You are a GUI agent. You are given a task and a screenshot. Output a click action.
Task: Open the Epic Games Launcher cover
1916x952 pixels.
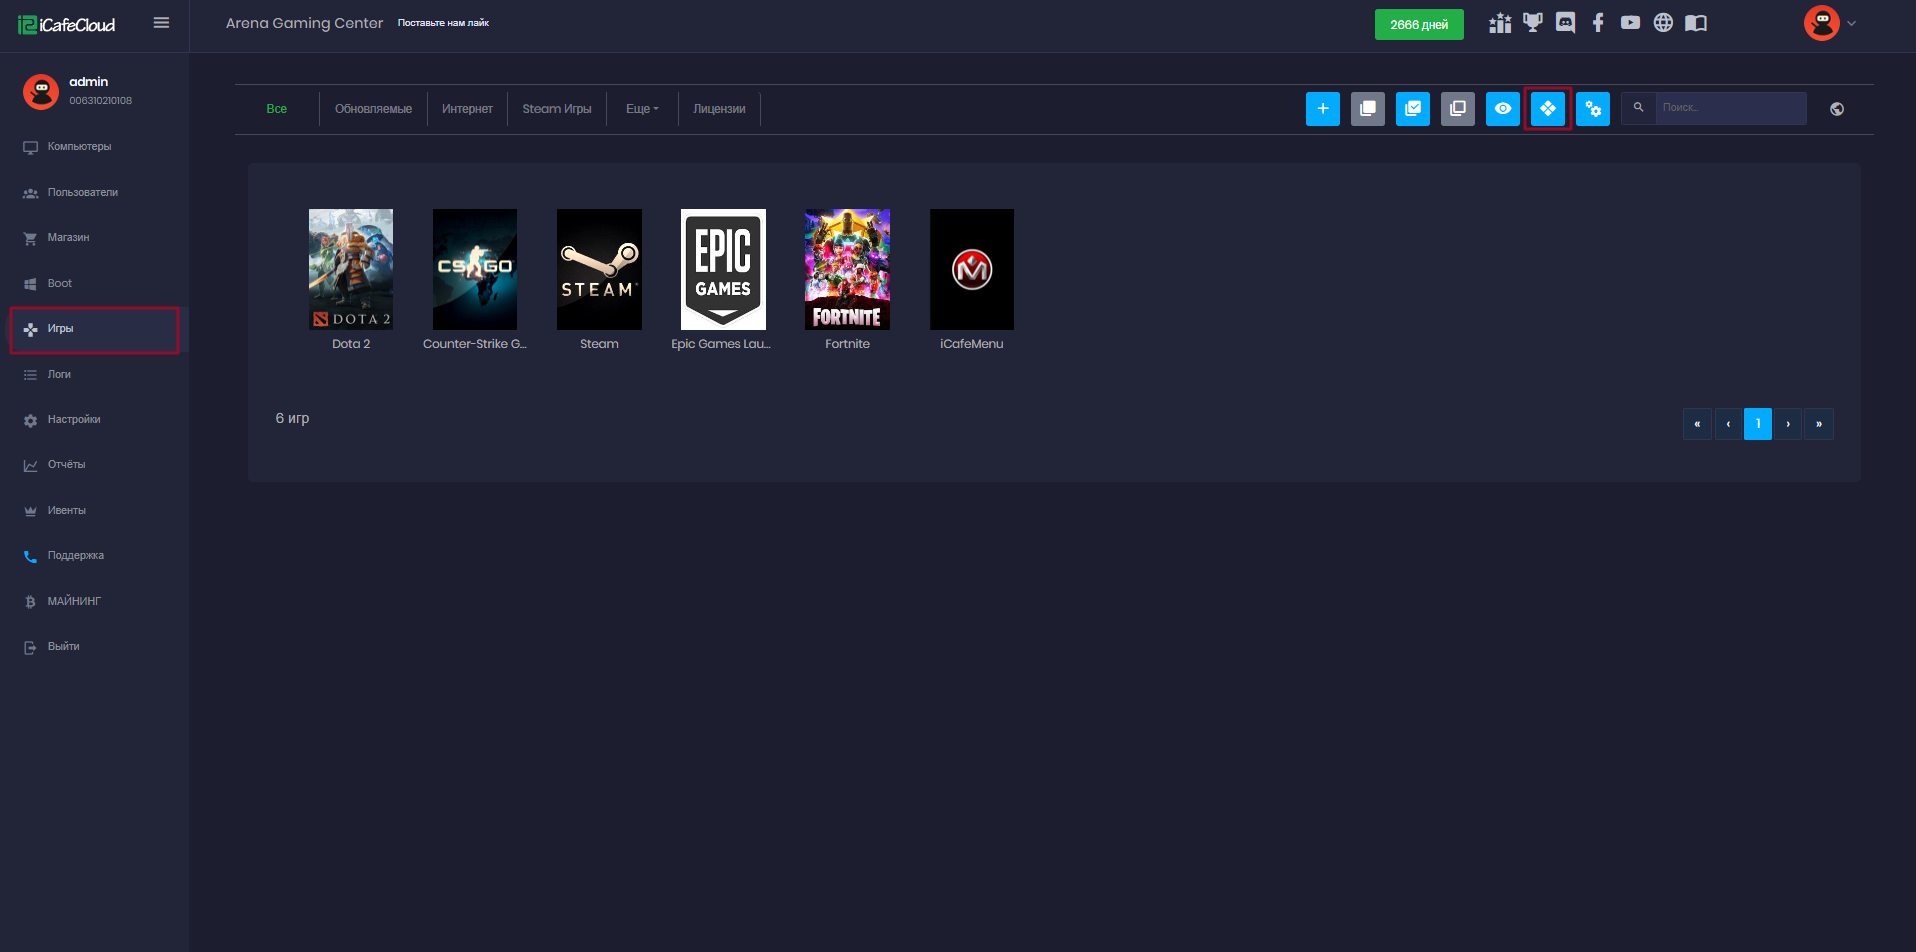point(723,269)
